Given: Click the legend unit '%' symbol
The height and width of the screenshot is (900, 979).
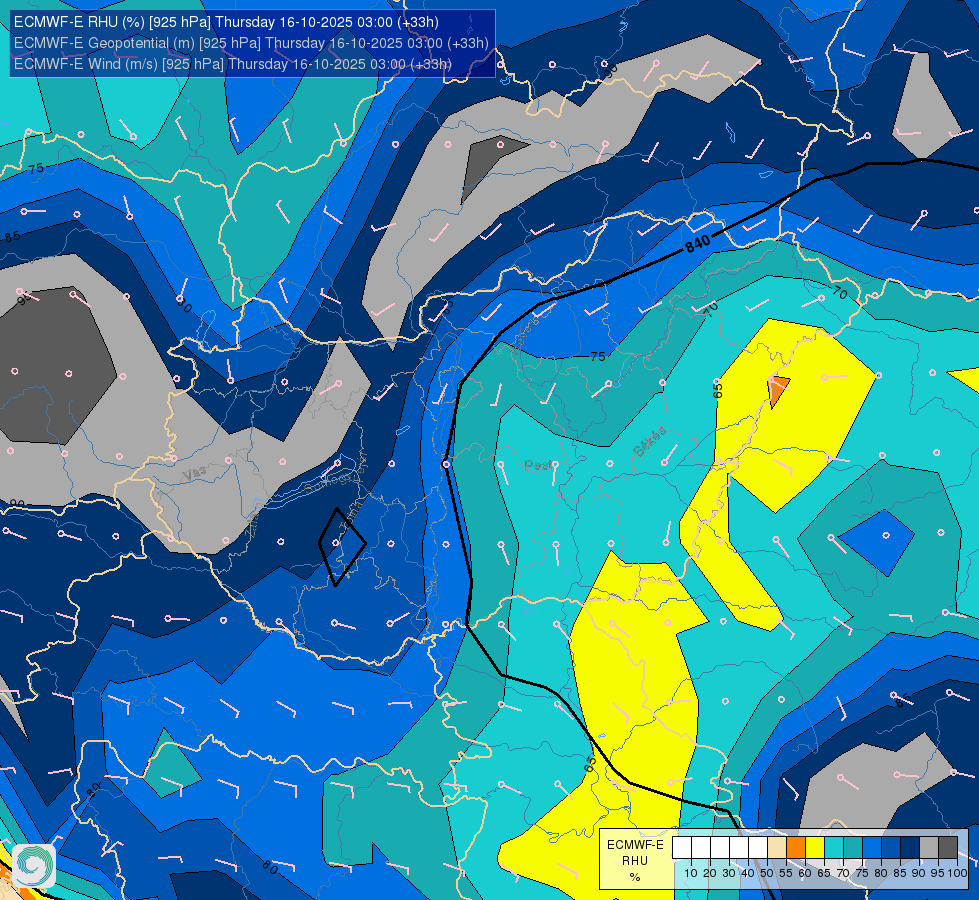Looking at the screenshot, I should (635, 878).
